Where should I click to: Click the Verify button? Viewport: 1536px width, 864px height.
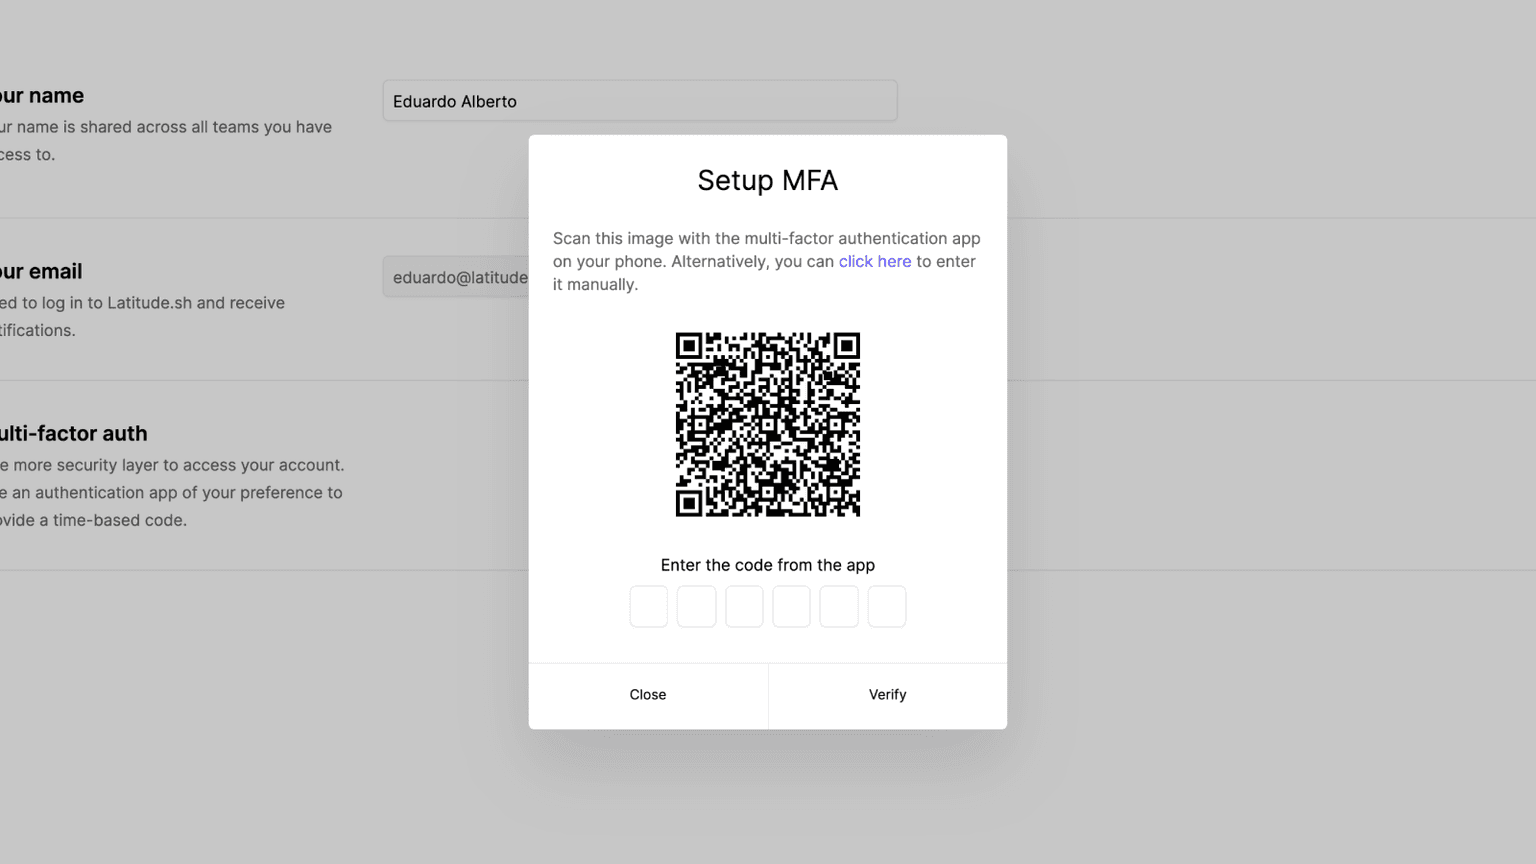click(887, 694)
